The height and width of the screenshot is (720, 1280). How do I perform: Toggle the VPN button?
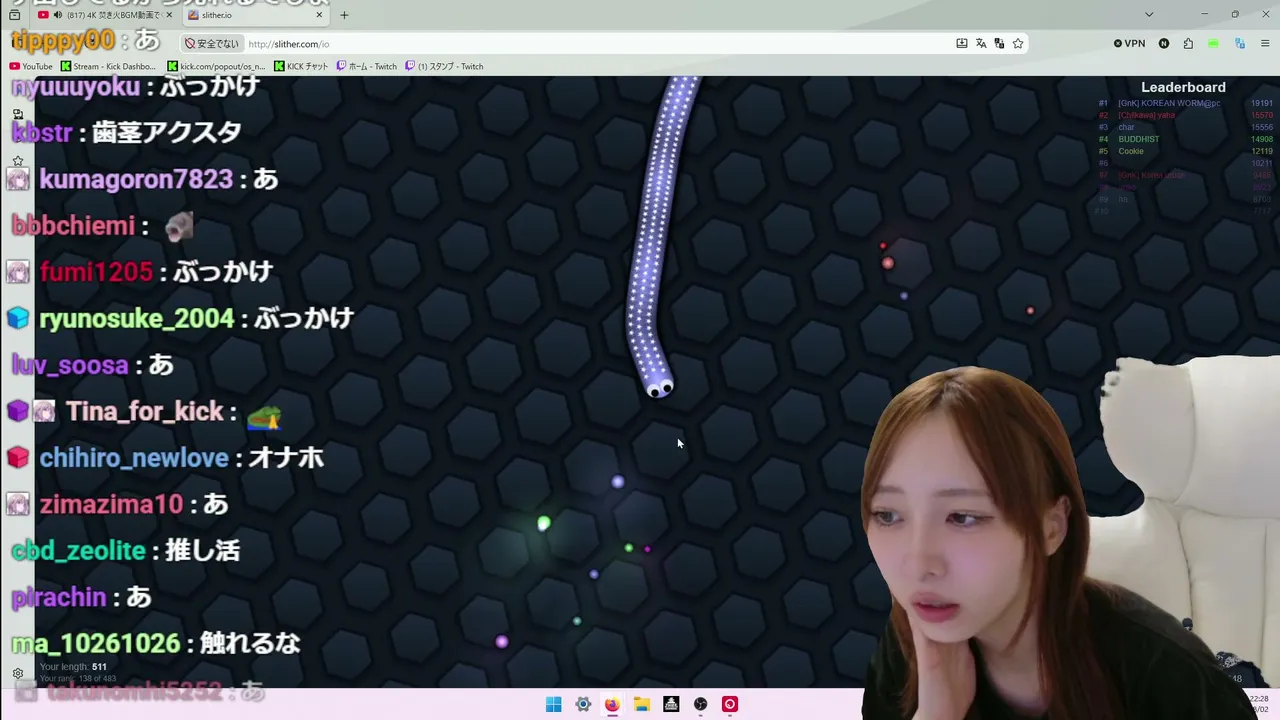[x=1129, y=44]
